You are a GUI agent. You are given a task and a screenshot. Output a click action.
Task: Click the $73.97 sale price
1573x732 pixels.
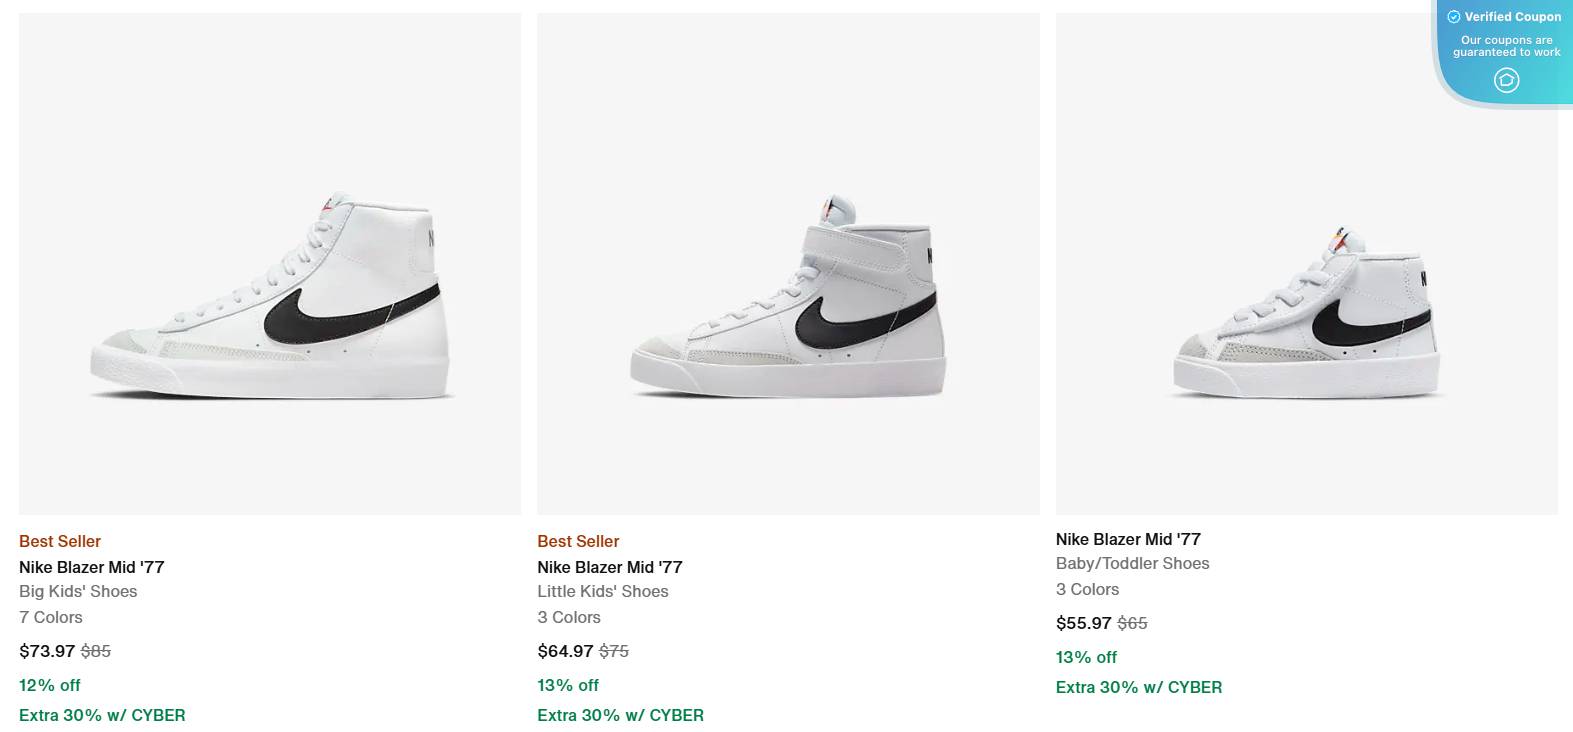click(46, 651)
